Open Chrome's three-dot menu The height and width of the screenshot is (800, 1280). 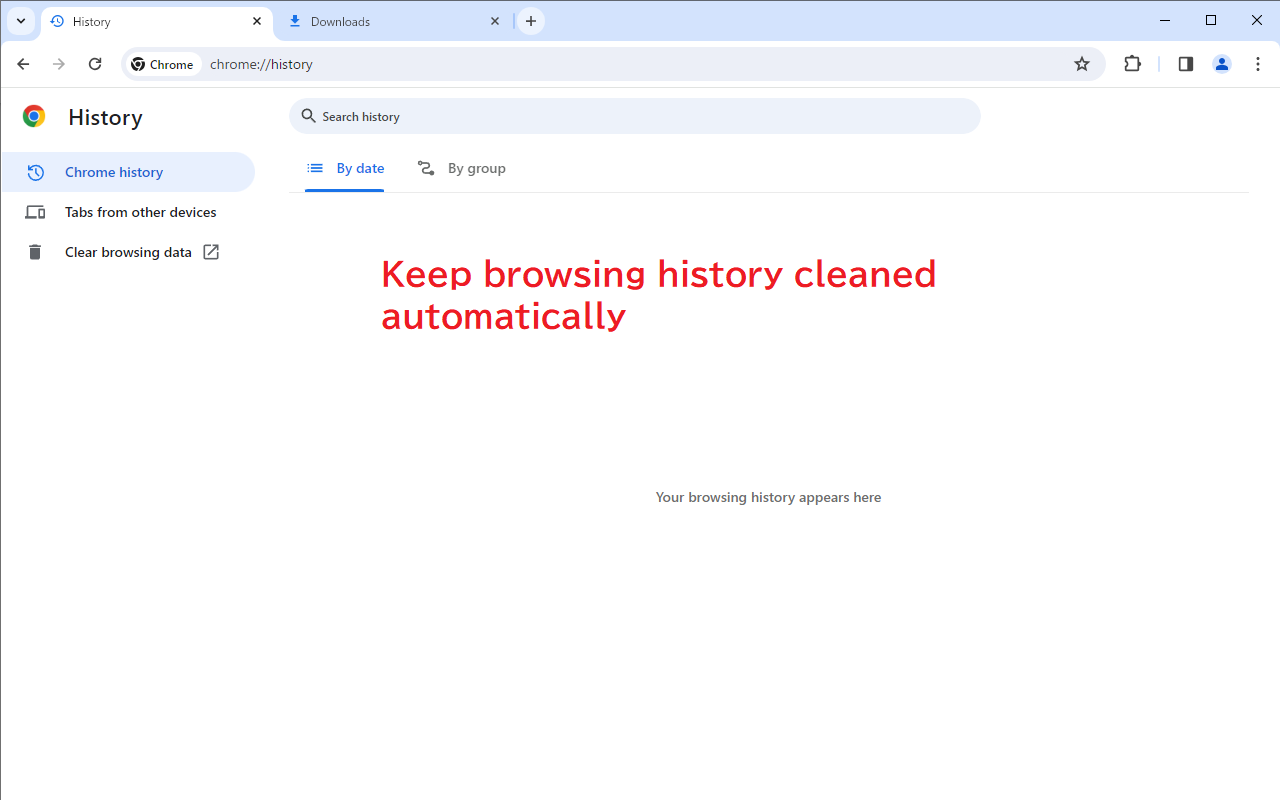pos(1257,63)
